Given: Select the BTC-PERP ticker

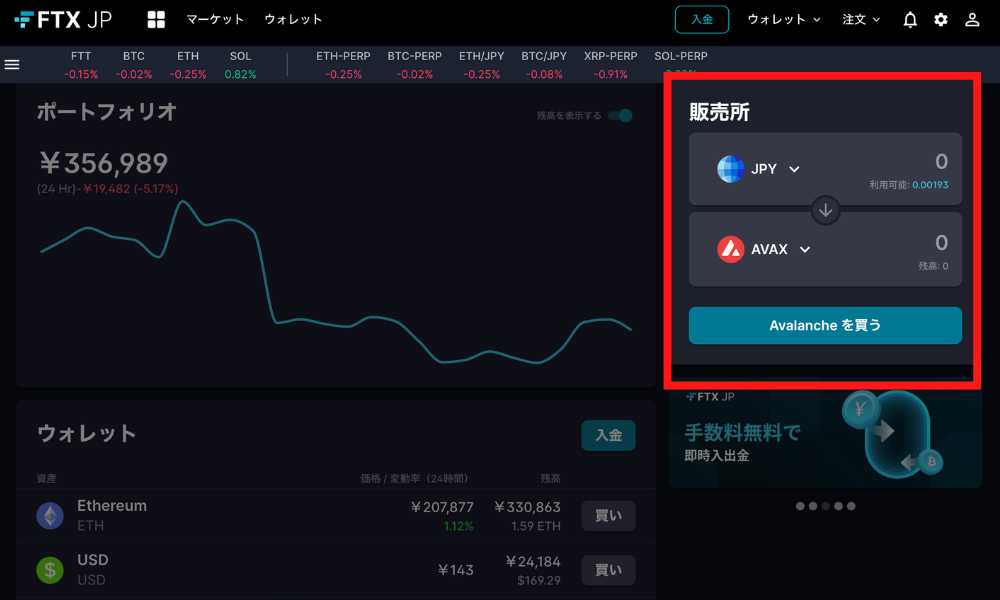Looking at the screenshot, I should pos(415,65).
